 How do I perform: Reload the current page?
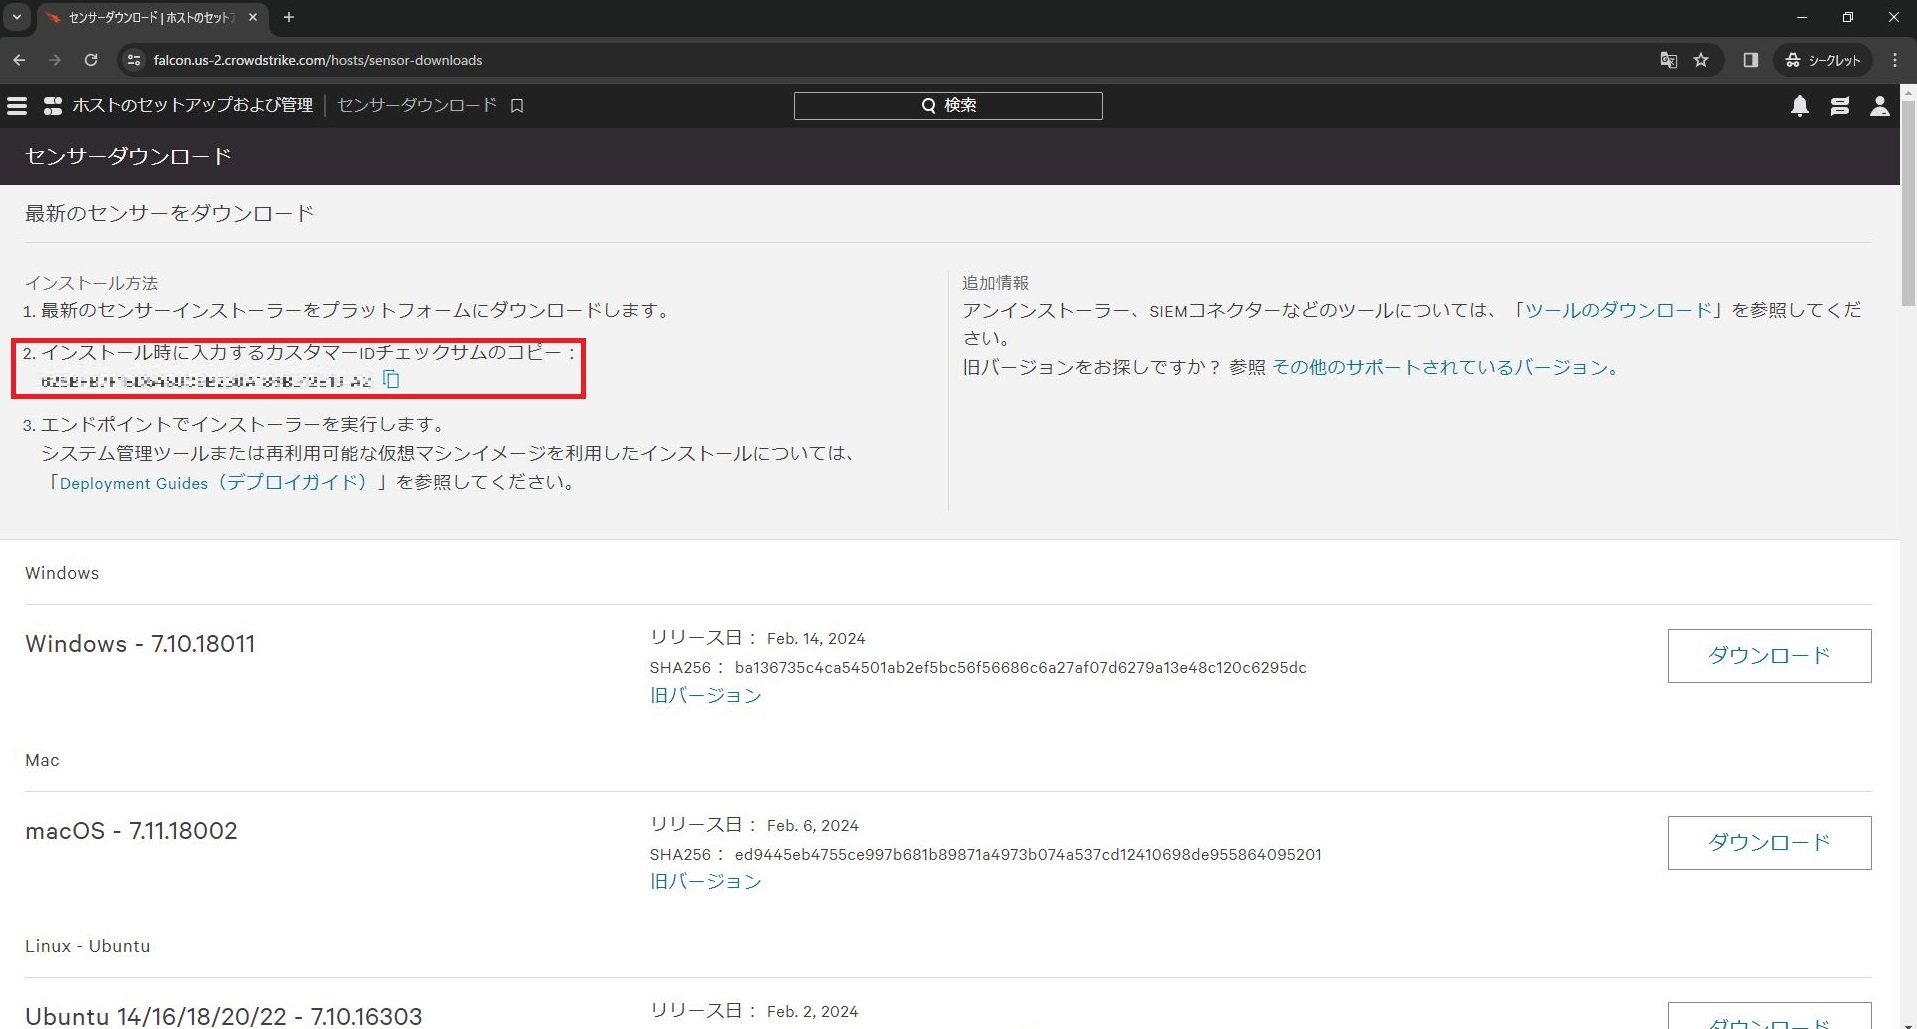90,60
